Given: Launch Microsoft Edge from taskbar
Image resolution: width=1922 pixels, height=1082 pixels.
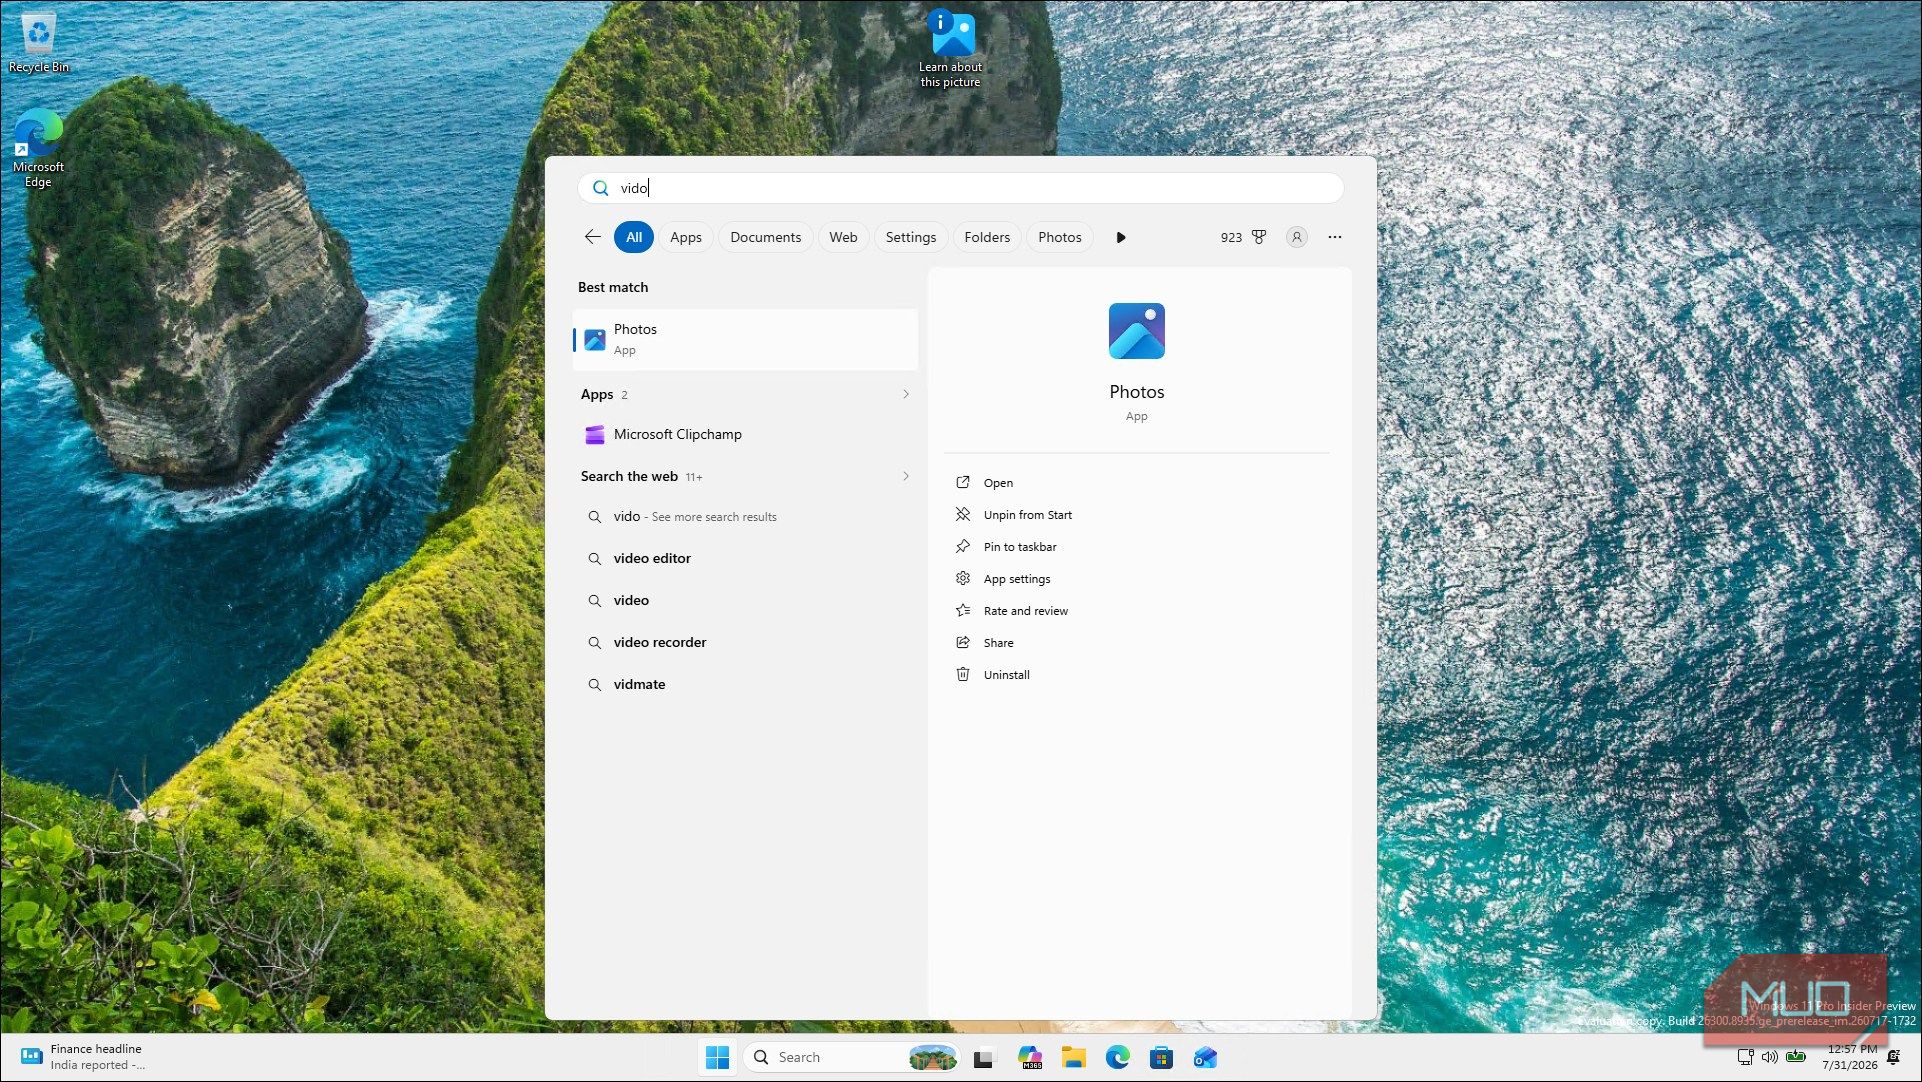Looking at the screenshot, I should (x=1117, y=1058).
